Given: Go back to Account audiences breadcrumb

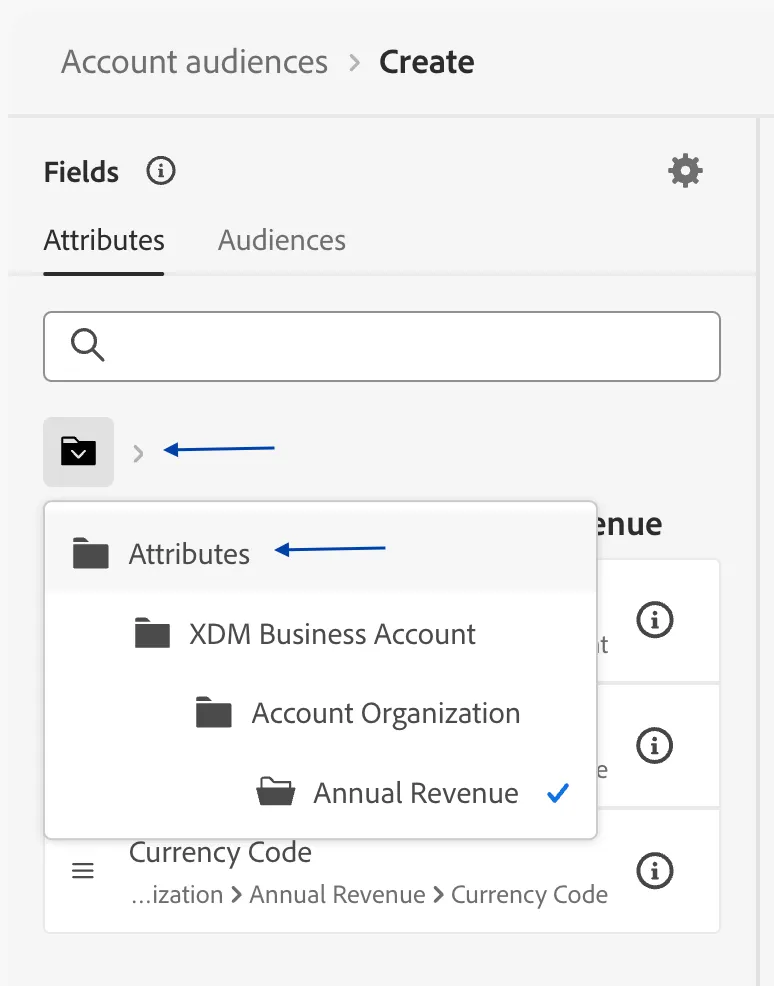Looking at the screenshot, I should click(194, 62).
